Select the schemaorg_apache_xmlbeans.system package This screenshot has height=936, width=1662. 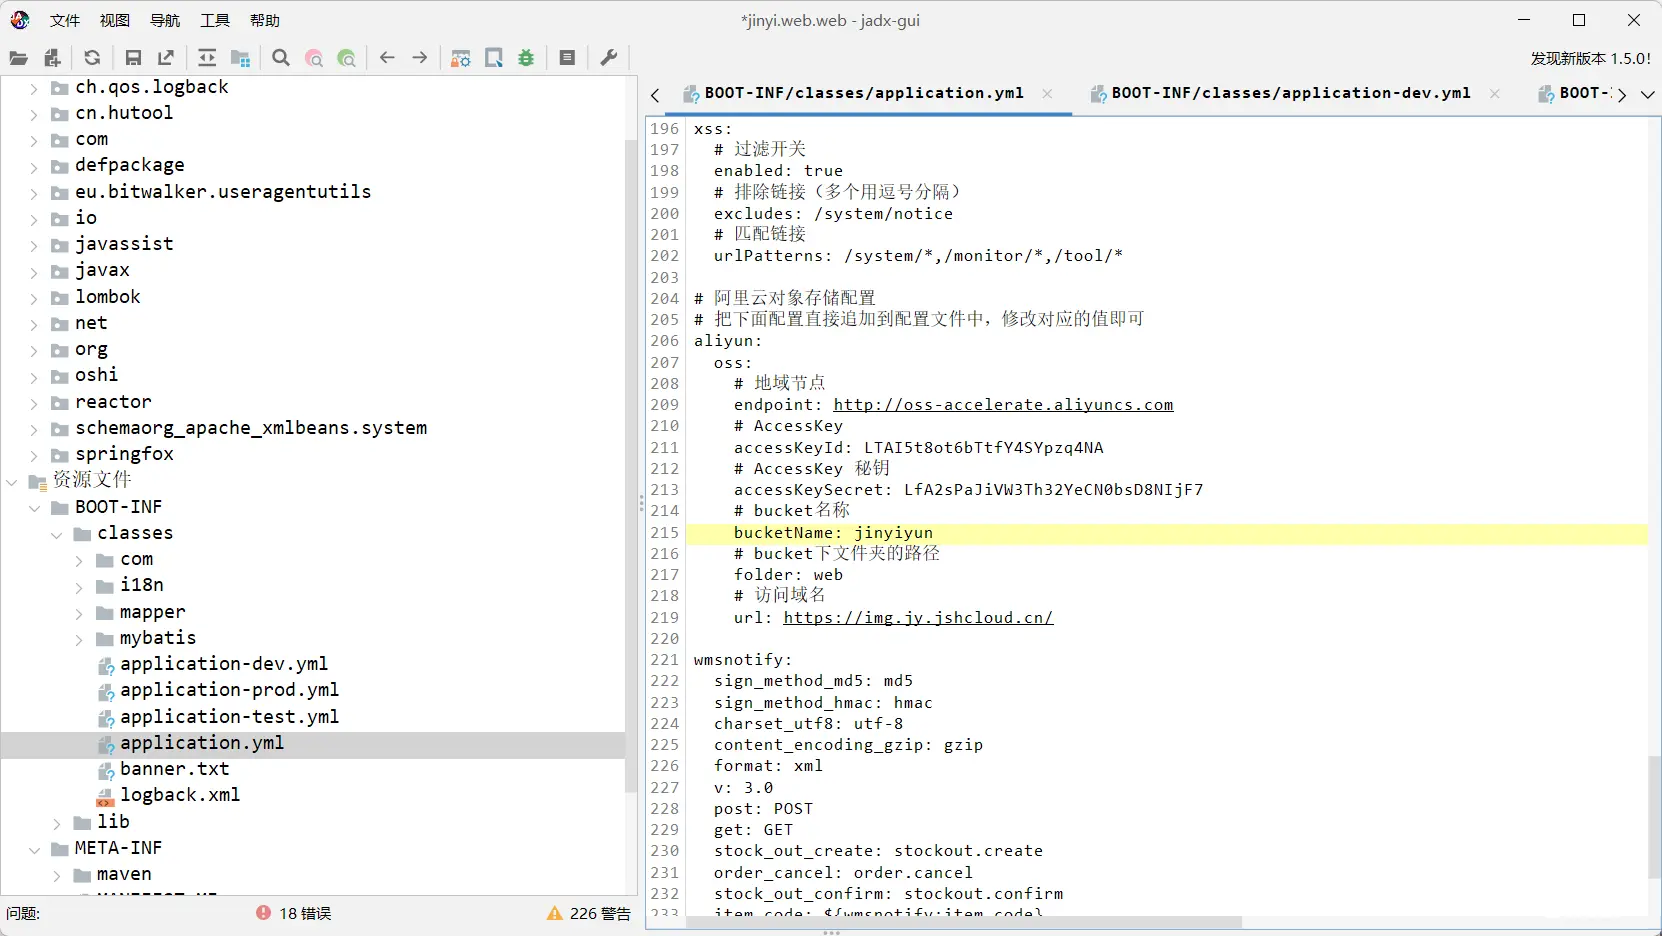(x=251, y=428)
